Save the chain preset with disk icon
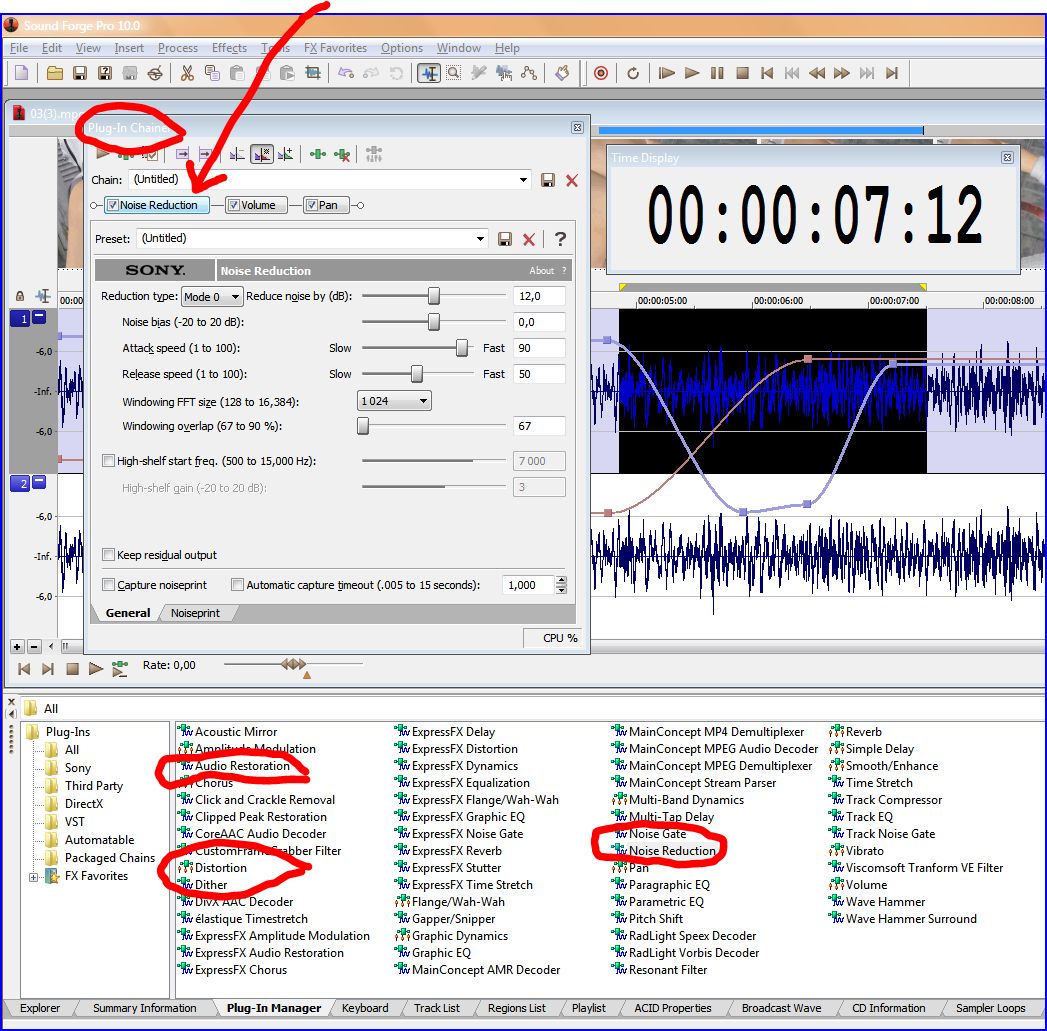The height and width of the screenshot is (1031, 1047). (548, 180)
